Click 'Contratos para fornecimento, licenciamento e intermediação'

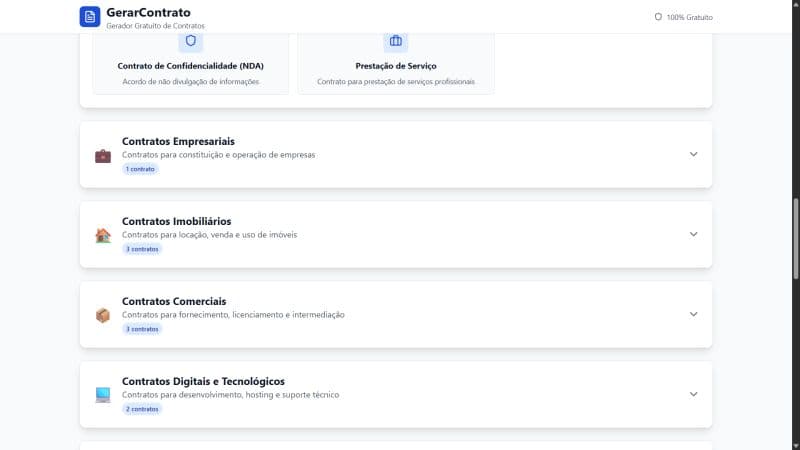tap(233, 315)
